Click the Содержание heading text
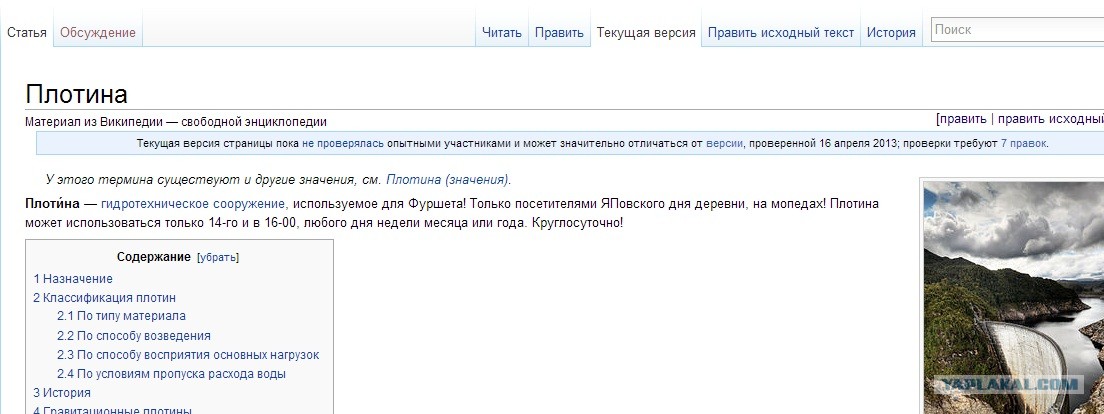Screen dimensions: 1104x414 153,257
